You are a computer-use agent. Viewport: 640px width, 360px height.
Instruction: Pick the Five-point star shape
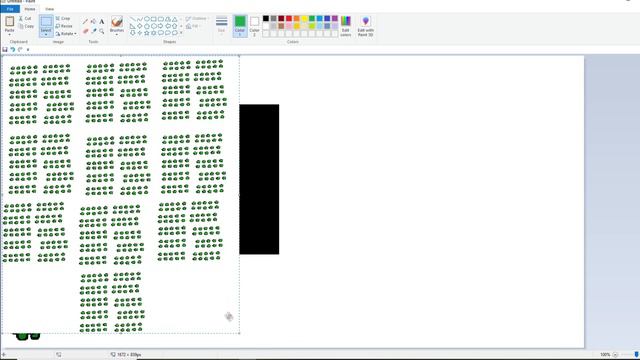147,33
